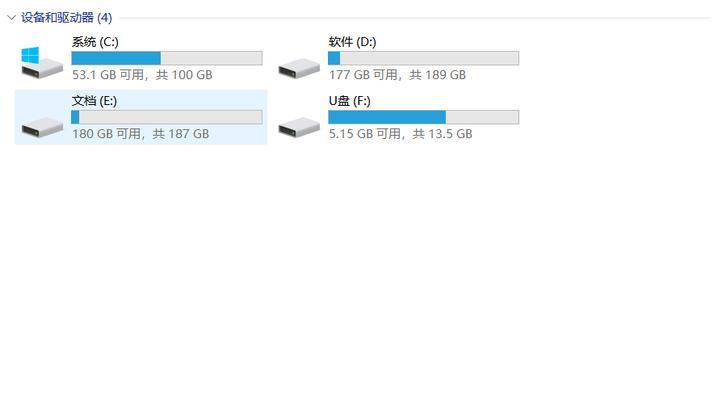Select the 软件 (D:) drive icon

(299, 68)
